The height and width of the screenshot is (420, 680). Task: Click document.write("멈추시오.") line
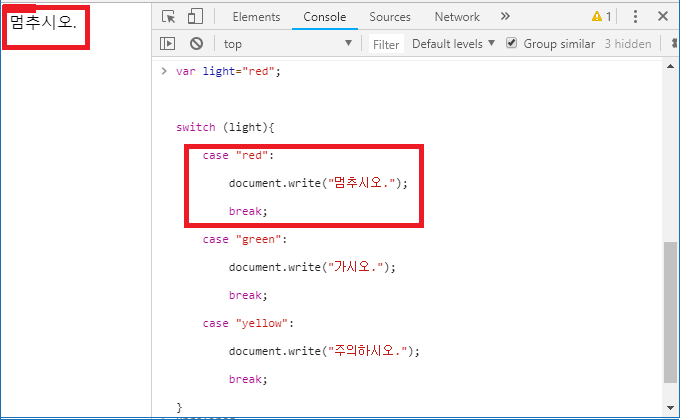coord(318,183)
